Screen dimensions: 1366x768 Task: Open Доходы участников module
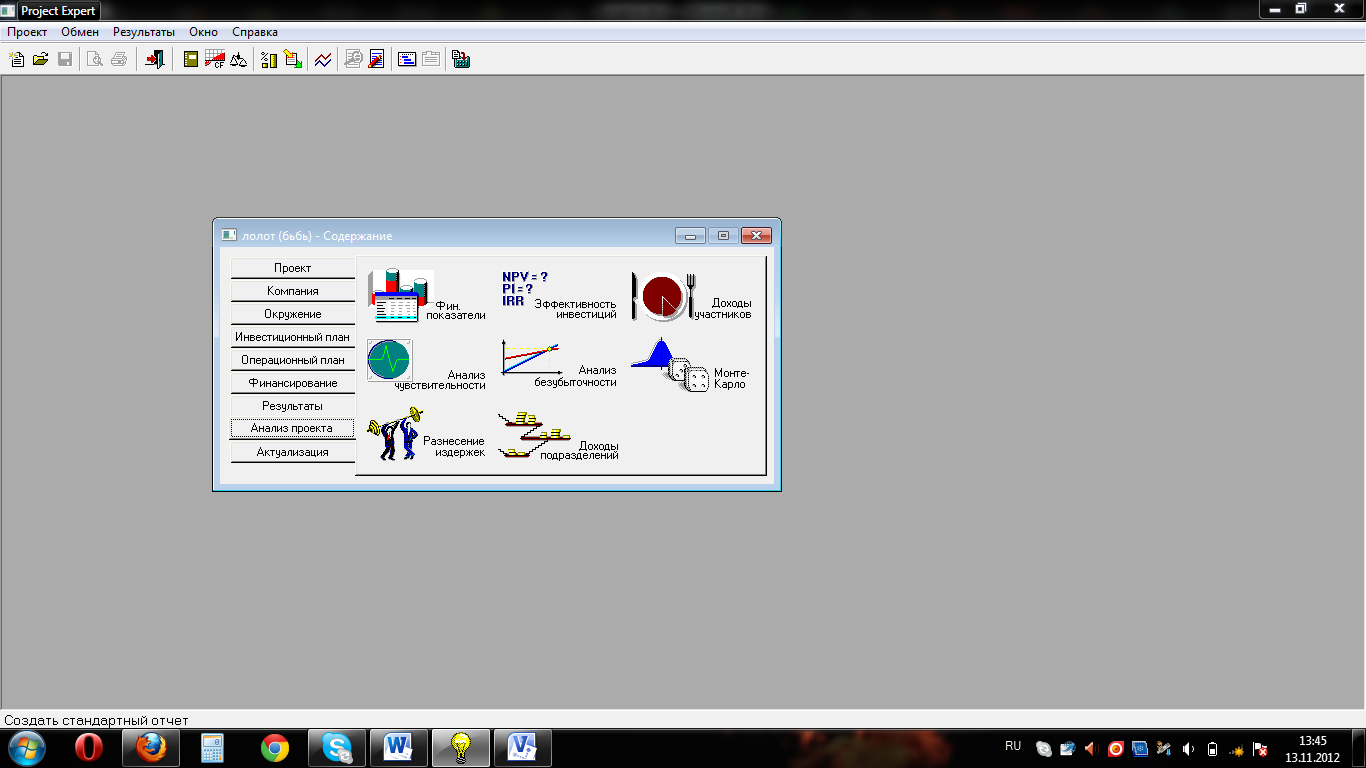click(691, 296)
